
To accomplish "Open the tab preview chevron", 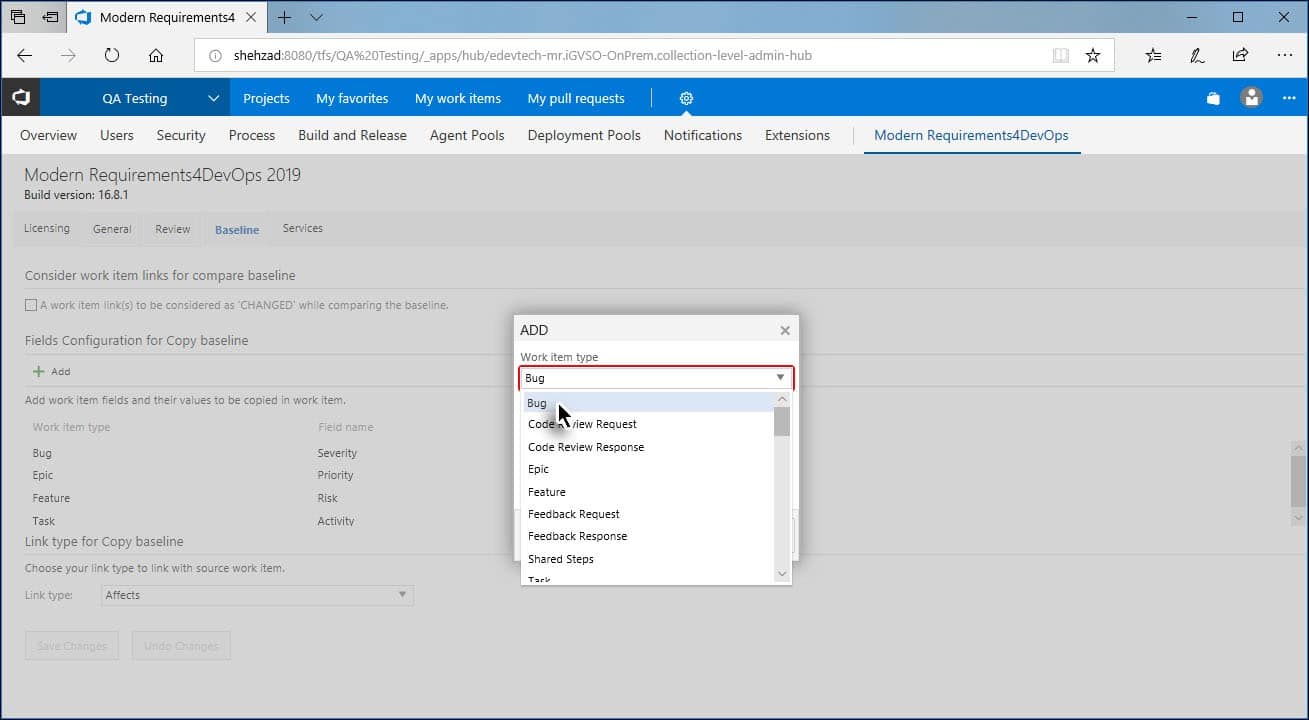I will (316, 17).
